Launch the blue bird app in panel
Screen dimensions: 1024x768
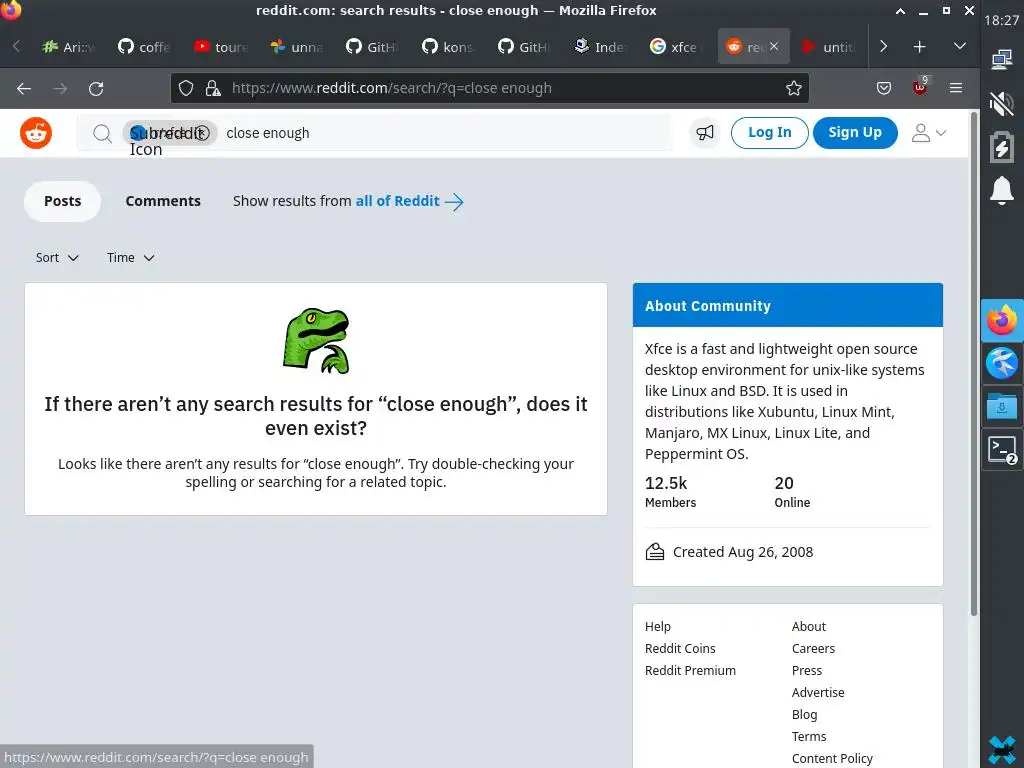tap(1002, 364)
